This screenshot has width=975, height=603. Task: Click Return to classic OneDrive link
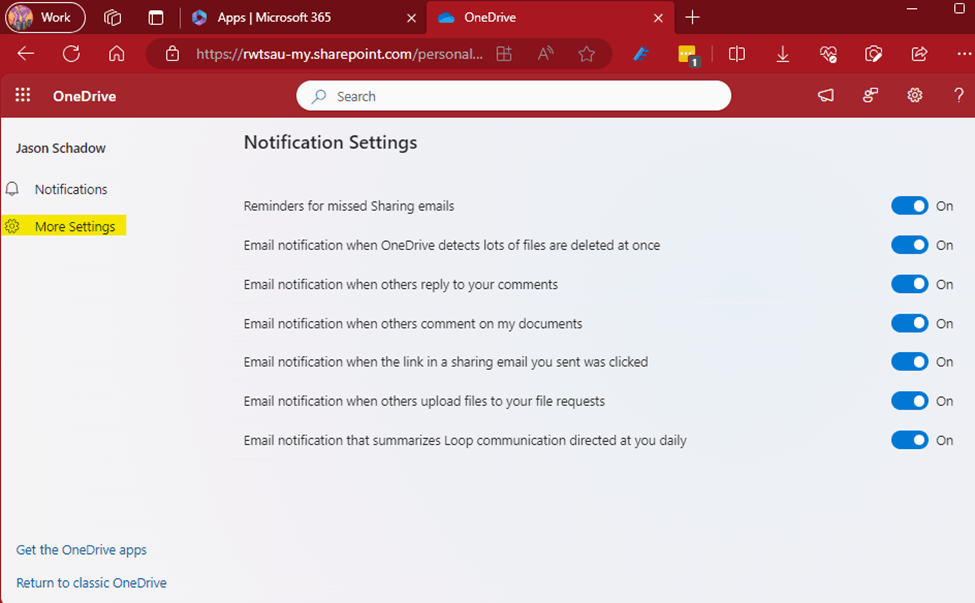point(91,583)
